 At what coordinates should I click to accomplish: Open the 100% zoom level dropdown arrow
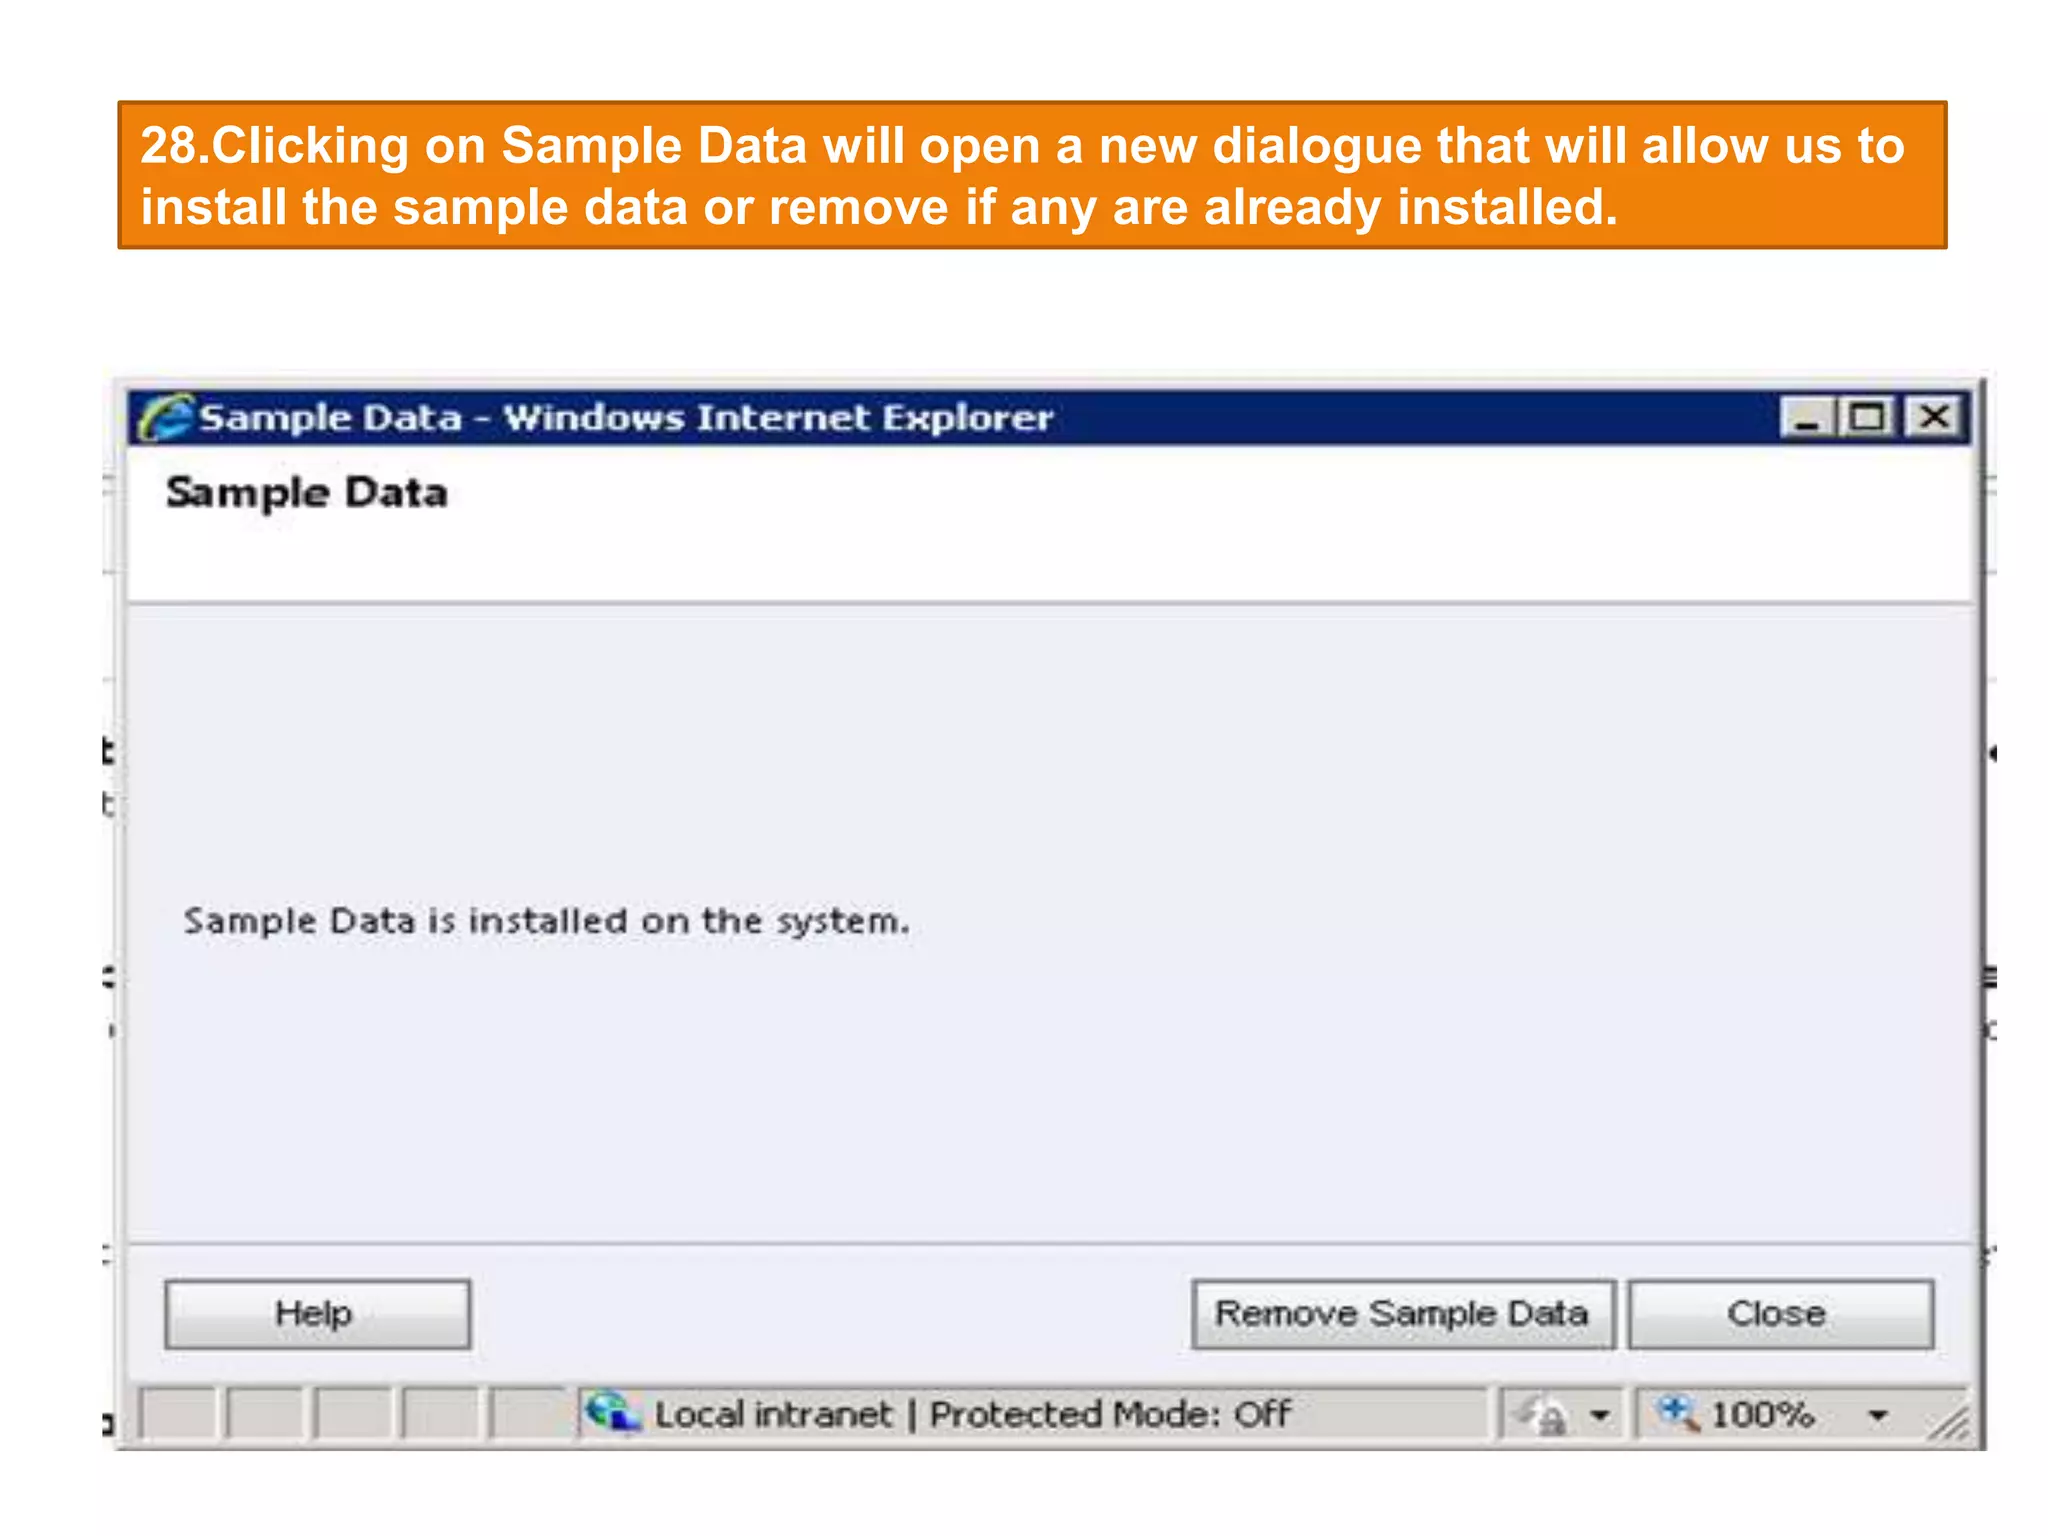point(1878,1416)
